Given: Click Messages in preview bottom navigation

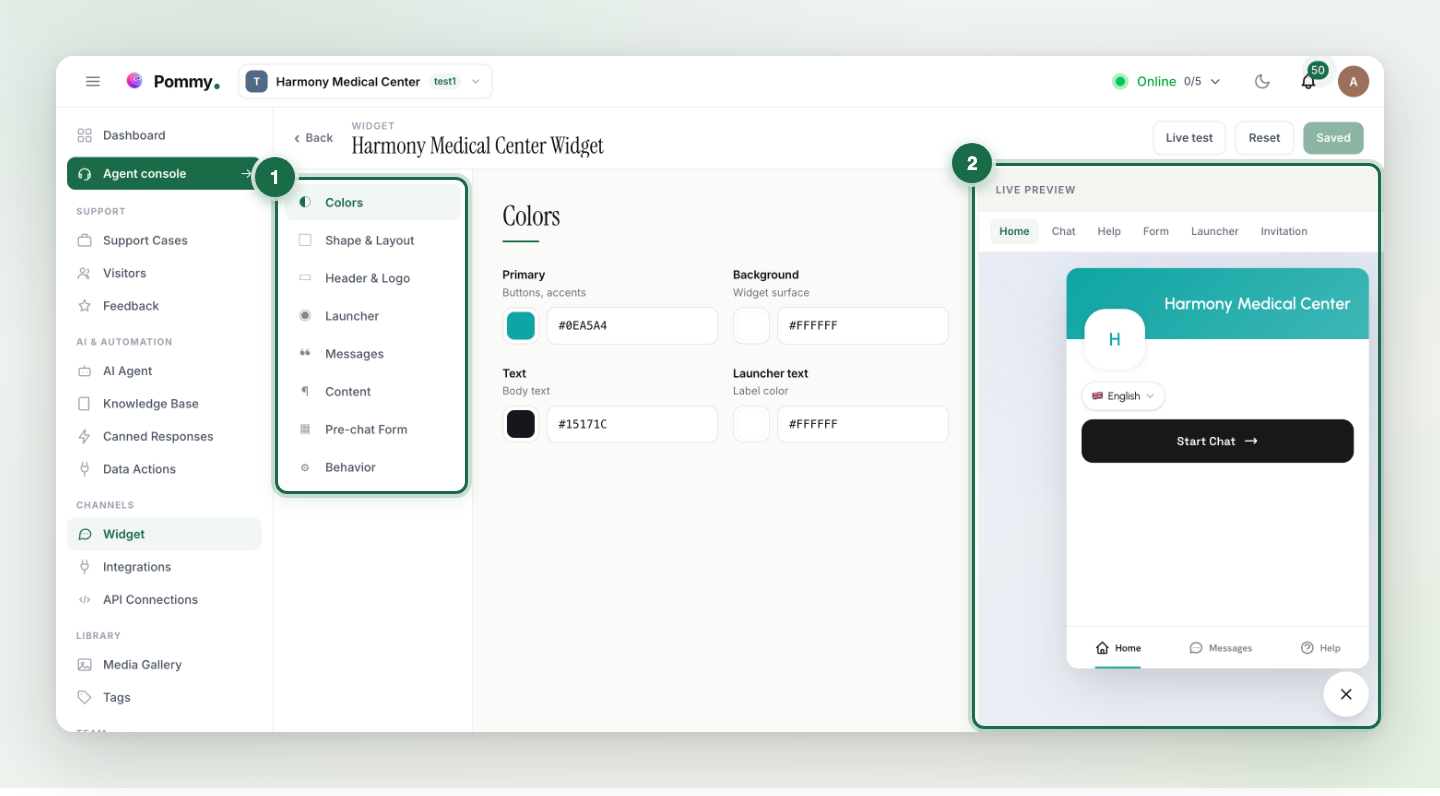Looking at the screenshot, I should [1220, 648].
